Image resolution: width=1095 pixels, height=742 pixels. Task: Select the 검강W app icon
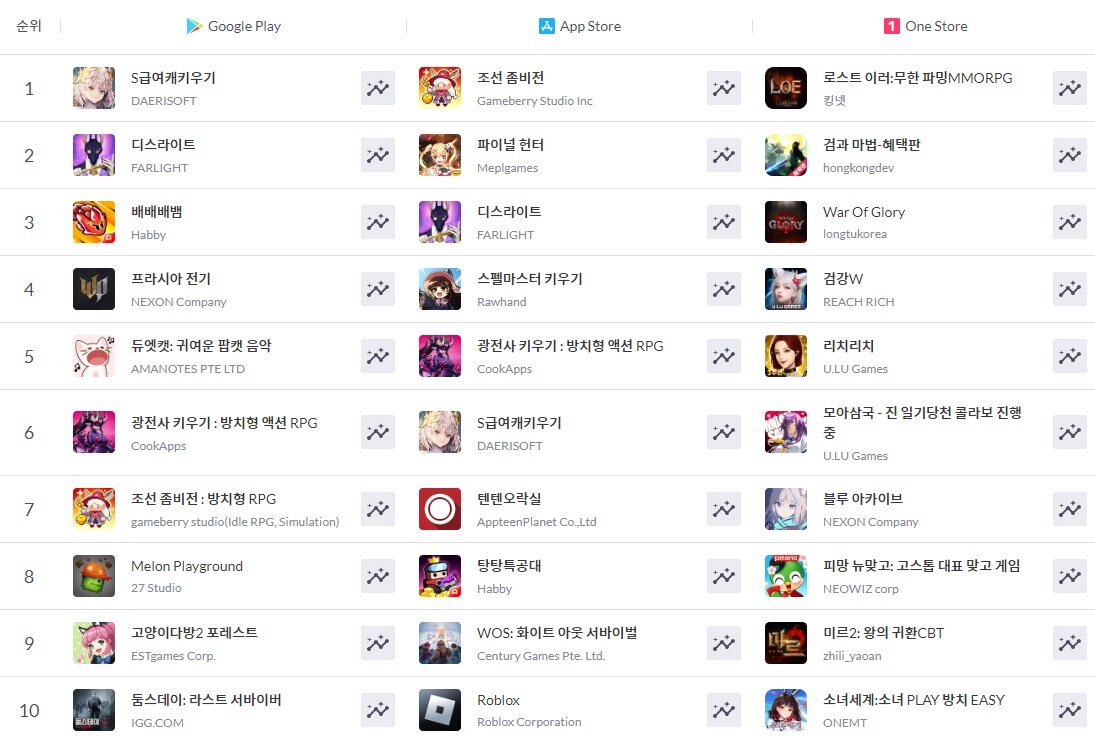click(x=786, y=289)
